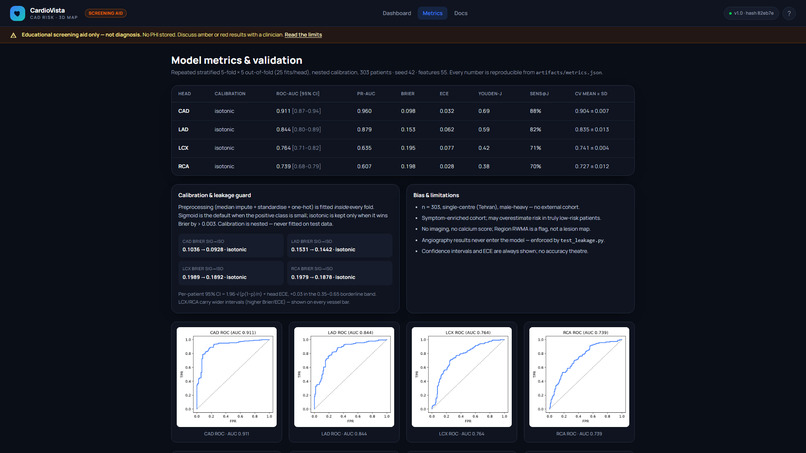The height and width of the screenshot is (453, 806).
Task: Click the PR-AUC value 0.879
Action: [x=364, y=130]
